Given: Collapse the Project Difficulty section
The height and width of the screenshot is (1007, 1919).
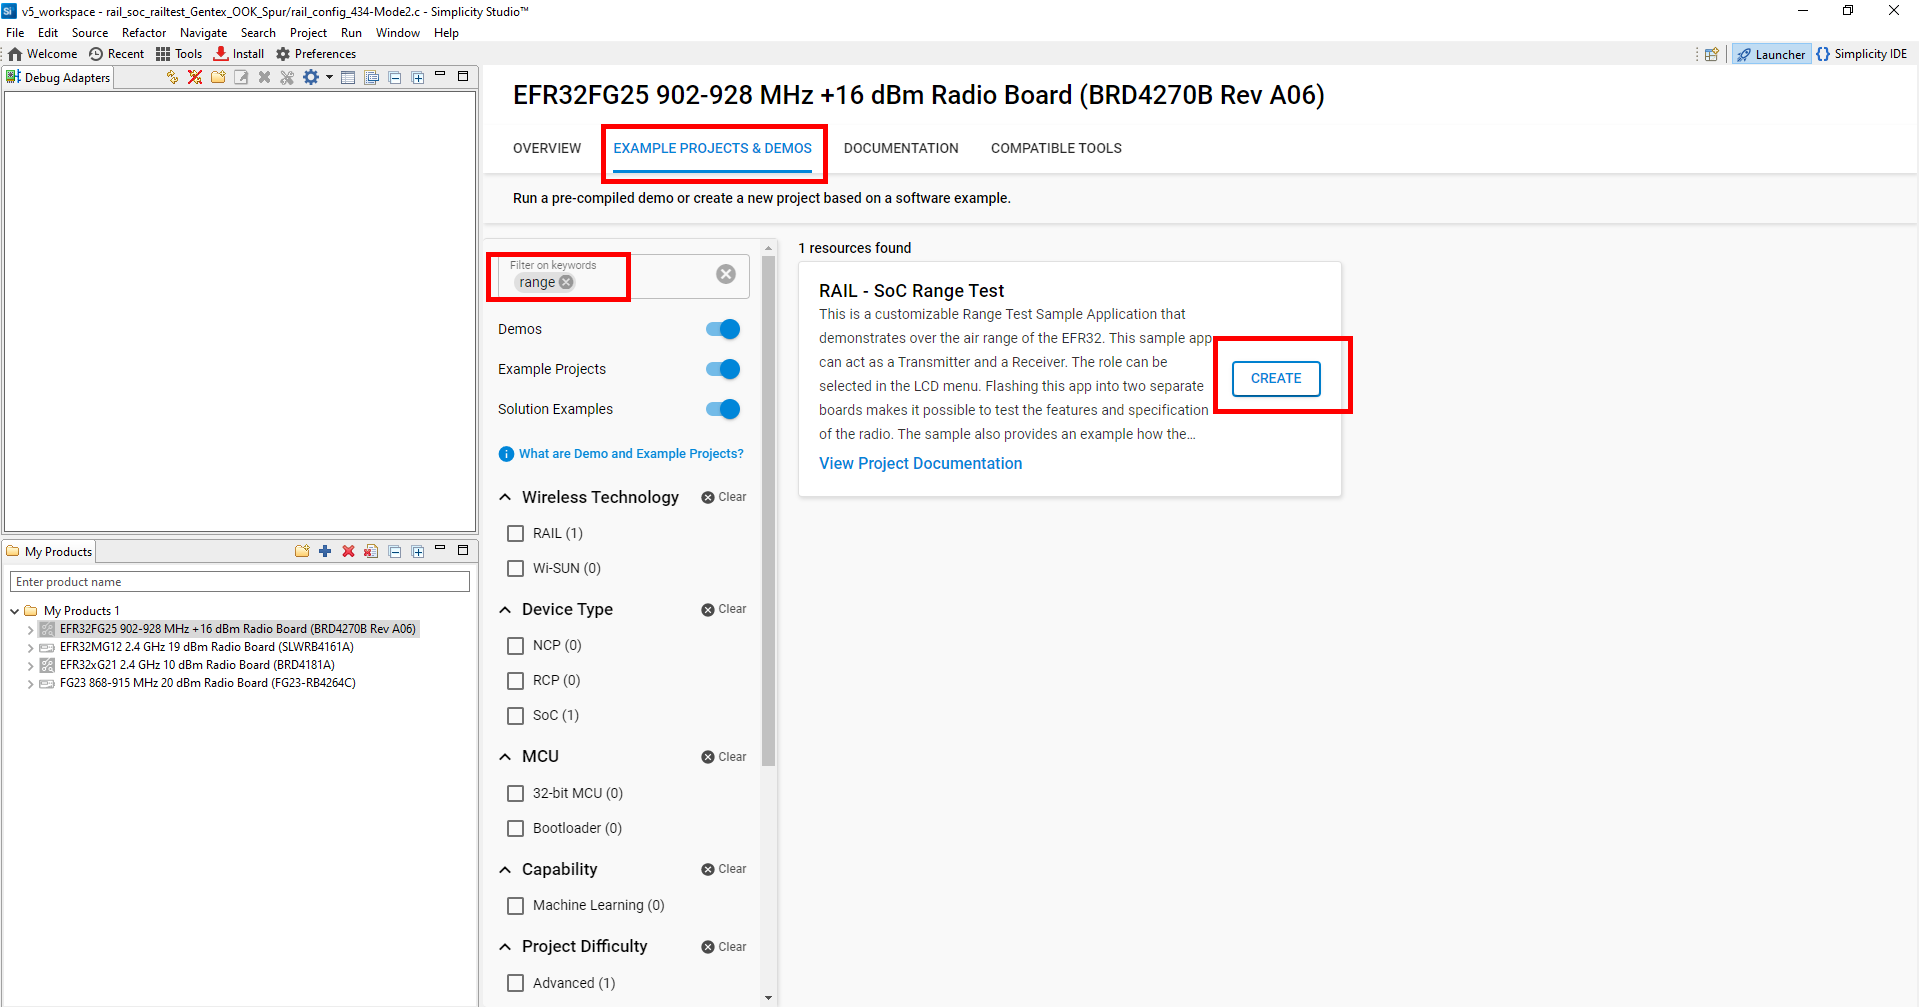Looking at the screenshot, I should tap(505, 946).
